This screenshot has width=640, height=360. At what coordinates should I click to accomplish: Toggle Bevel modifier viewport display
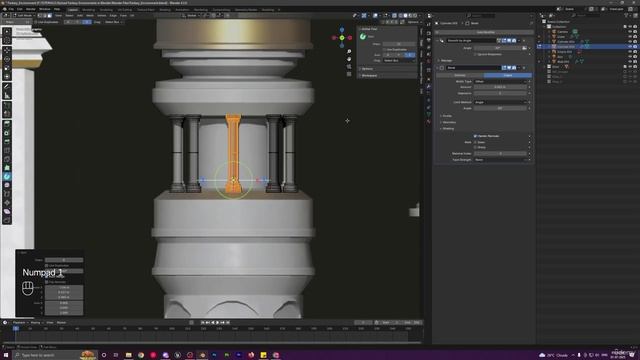(x=509, y=68)
